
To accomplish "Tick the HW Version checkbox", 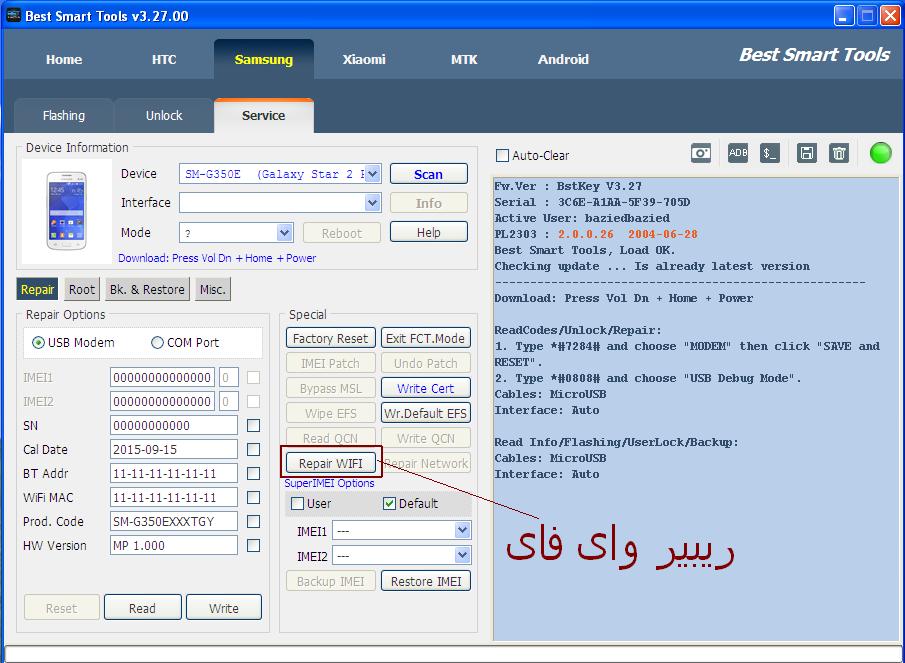I will click(x=253, y=546).
